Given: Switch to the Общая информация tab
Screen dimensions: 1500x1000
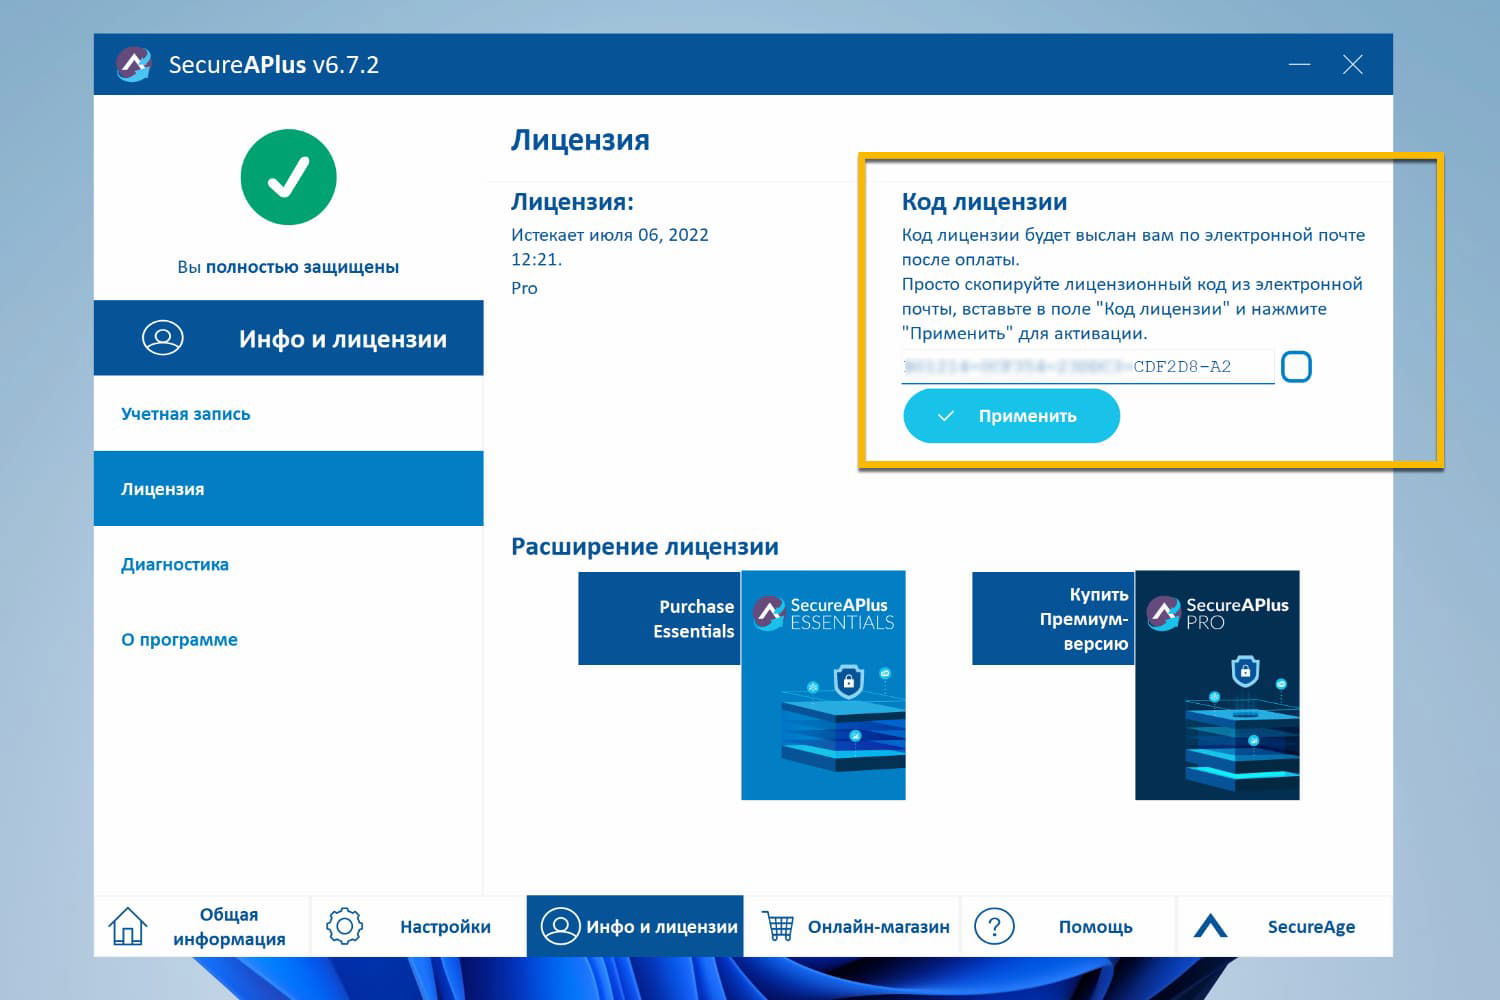Looking at the screenshot, I should 202,926.
